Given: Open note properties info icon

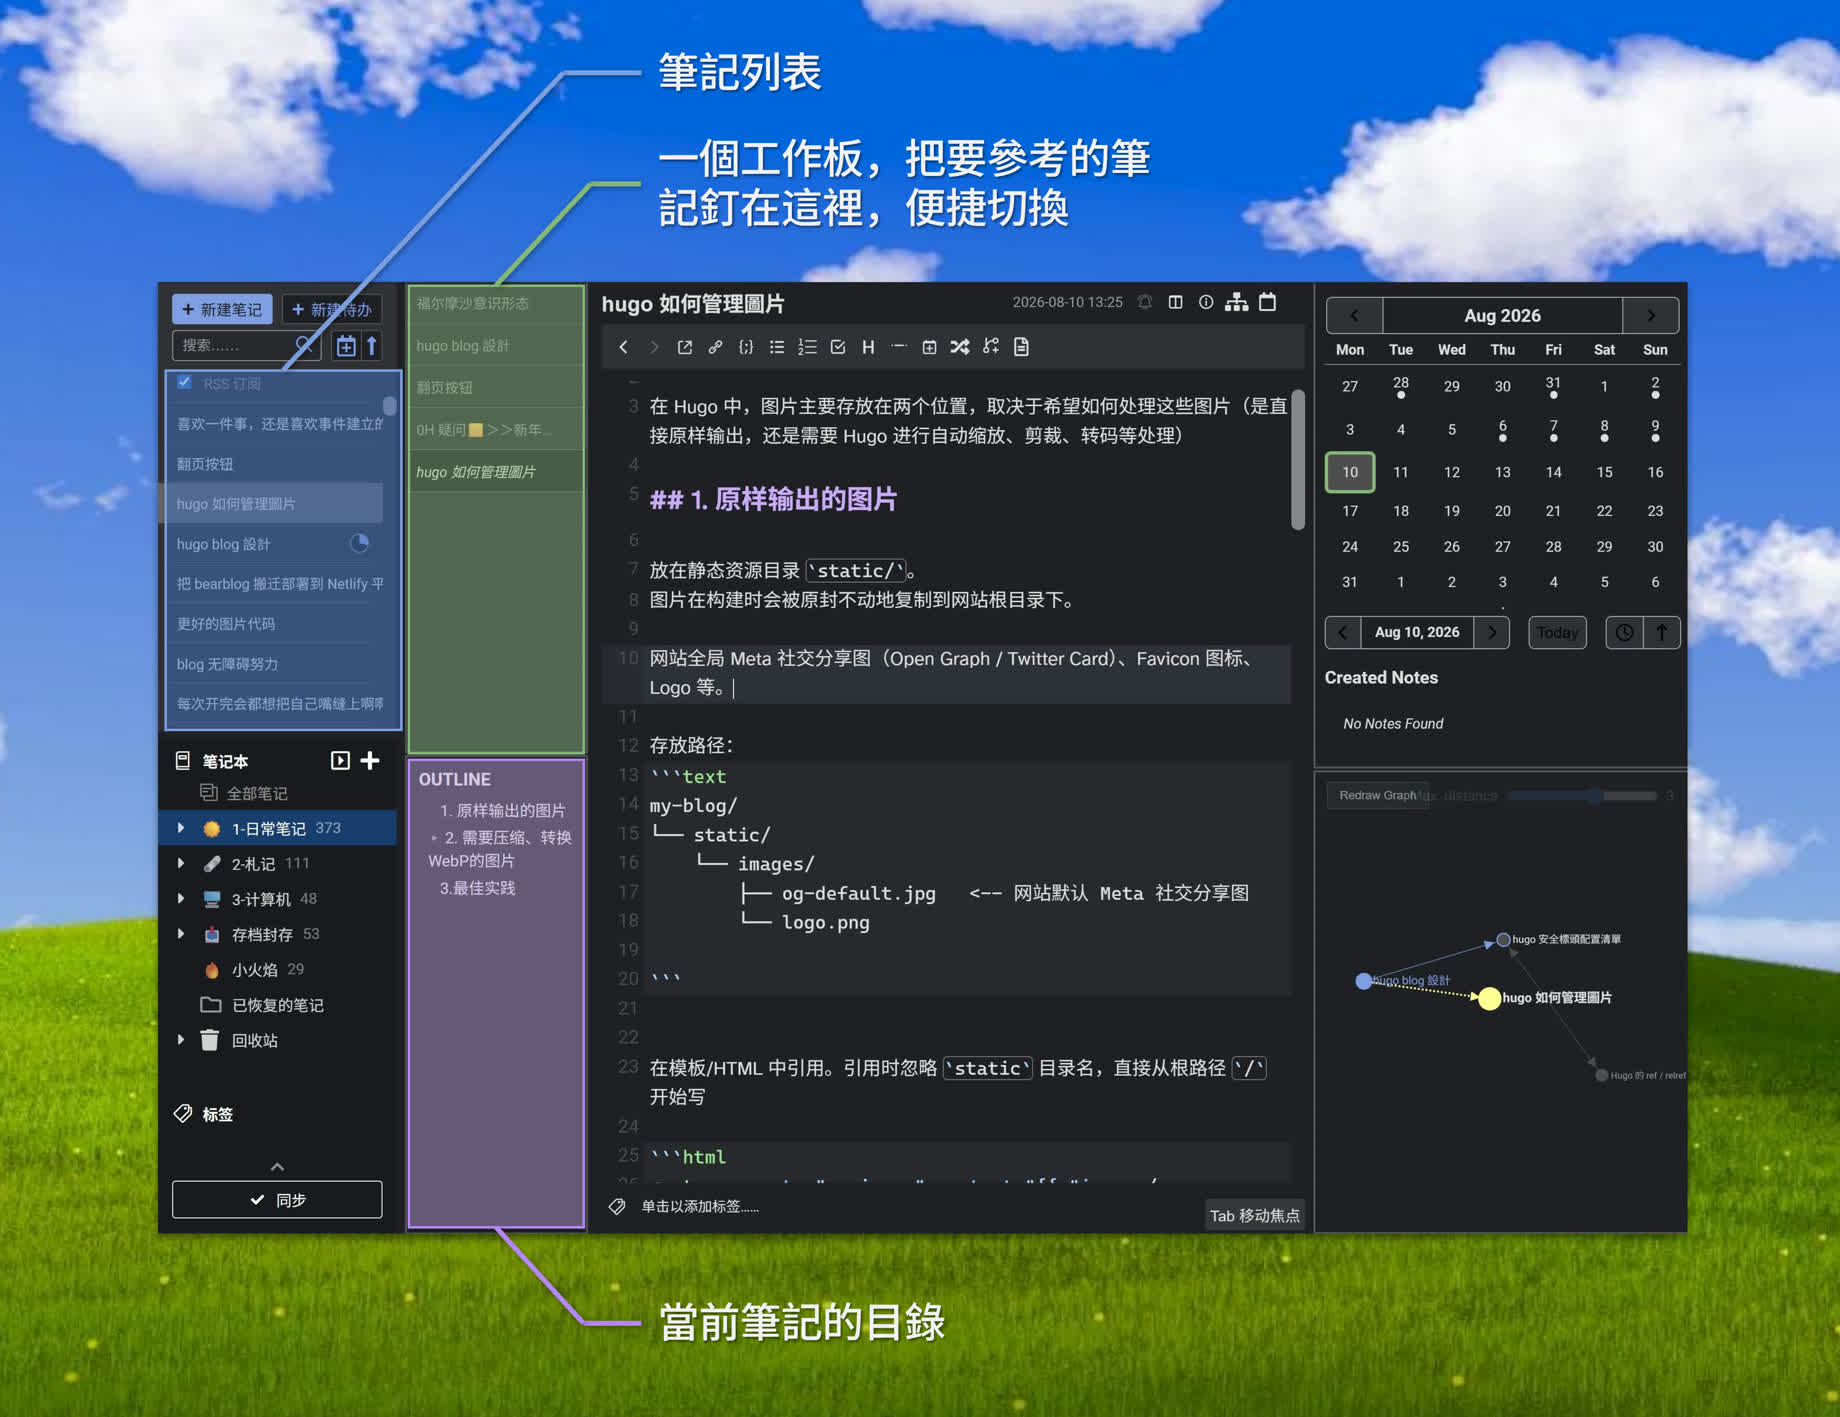Looking at the screenshot, I should (1206, 302).
